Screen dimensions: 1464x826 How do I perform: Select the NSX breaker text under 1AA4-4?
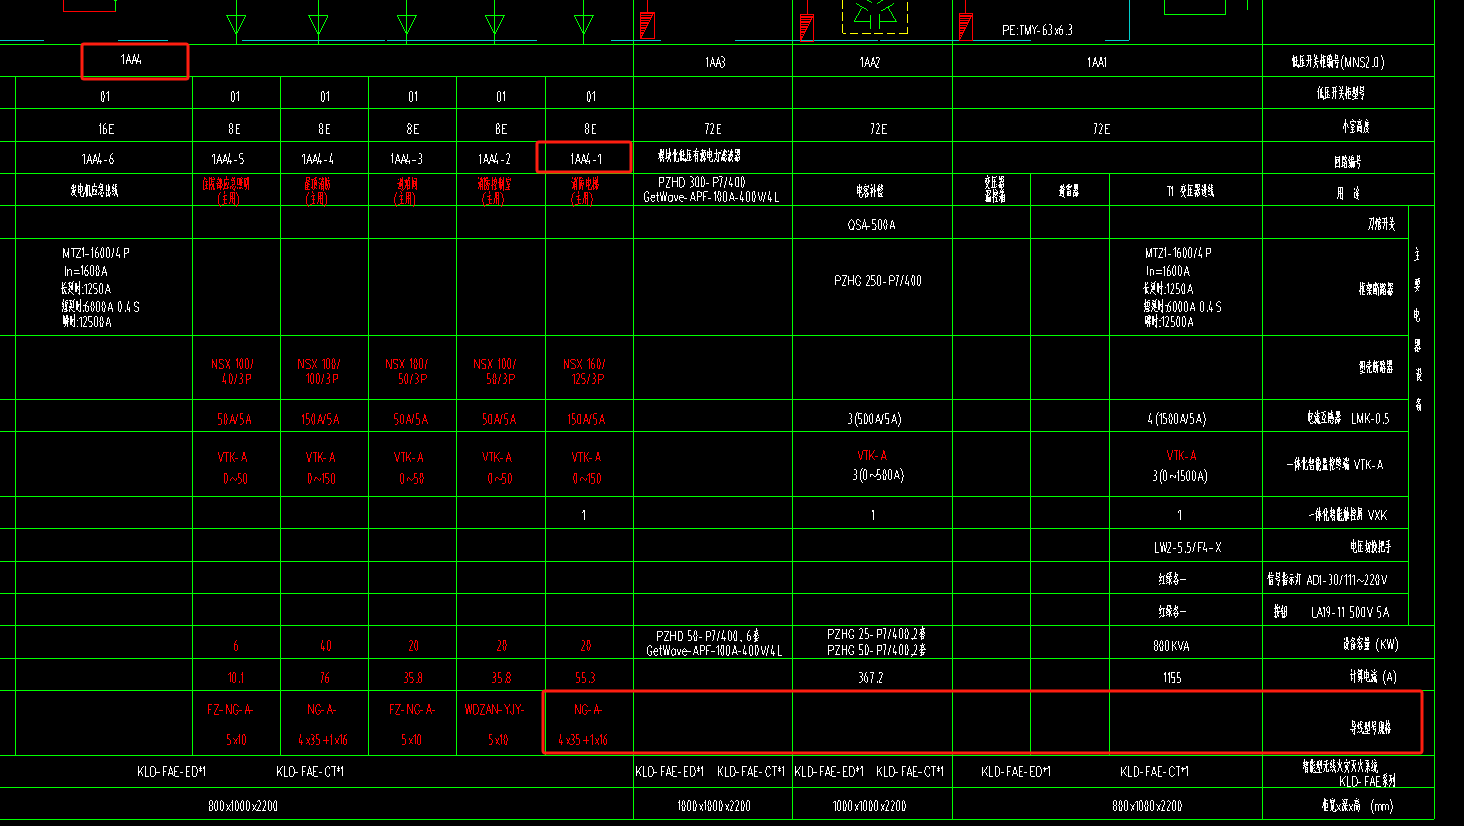(x=319, y=371)
